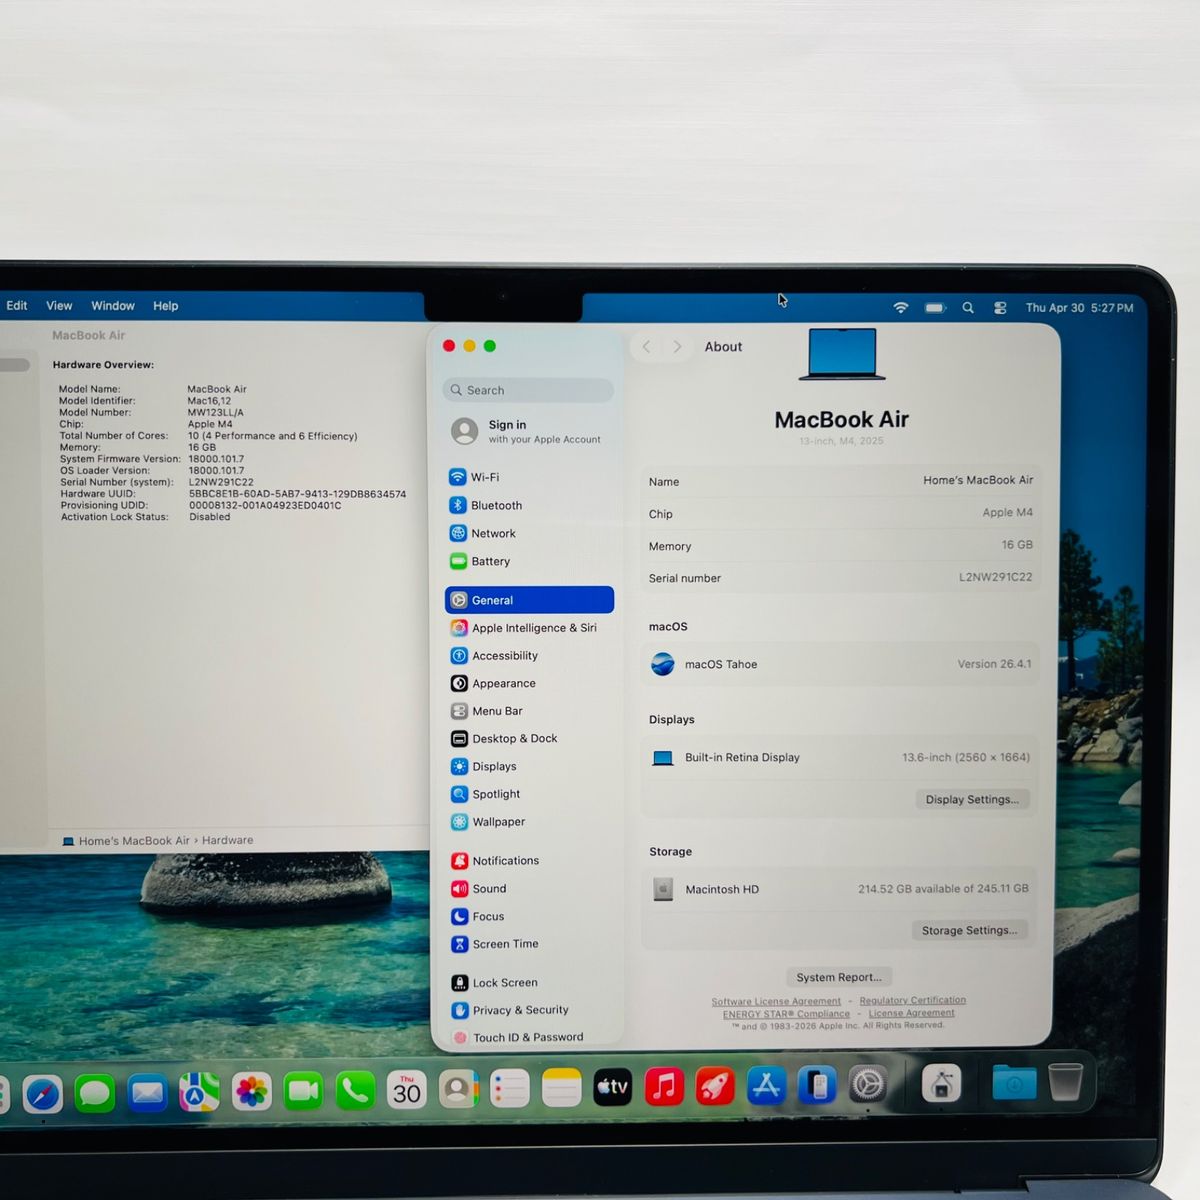Click the macOS Tahoe version row

click(x=840, y=664)
